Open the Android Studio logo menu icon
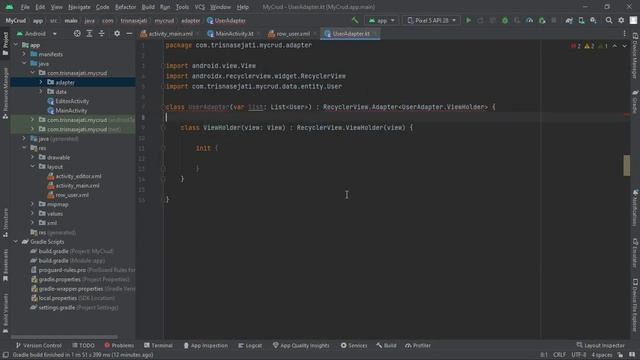The height and width of the screenshot is (360, 640). (x=9, y=7)
